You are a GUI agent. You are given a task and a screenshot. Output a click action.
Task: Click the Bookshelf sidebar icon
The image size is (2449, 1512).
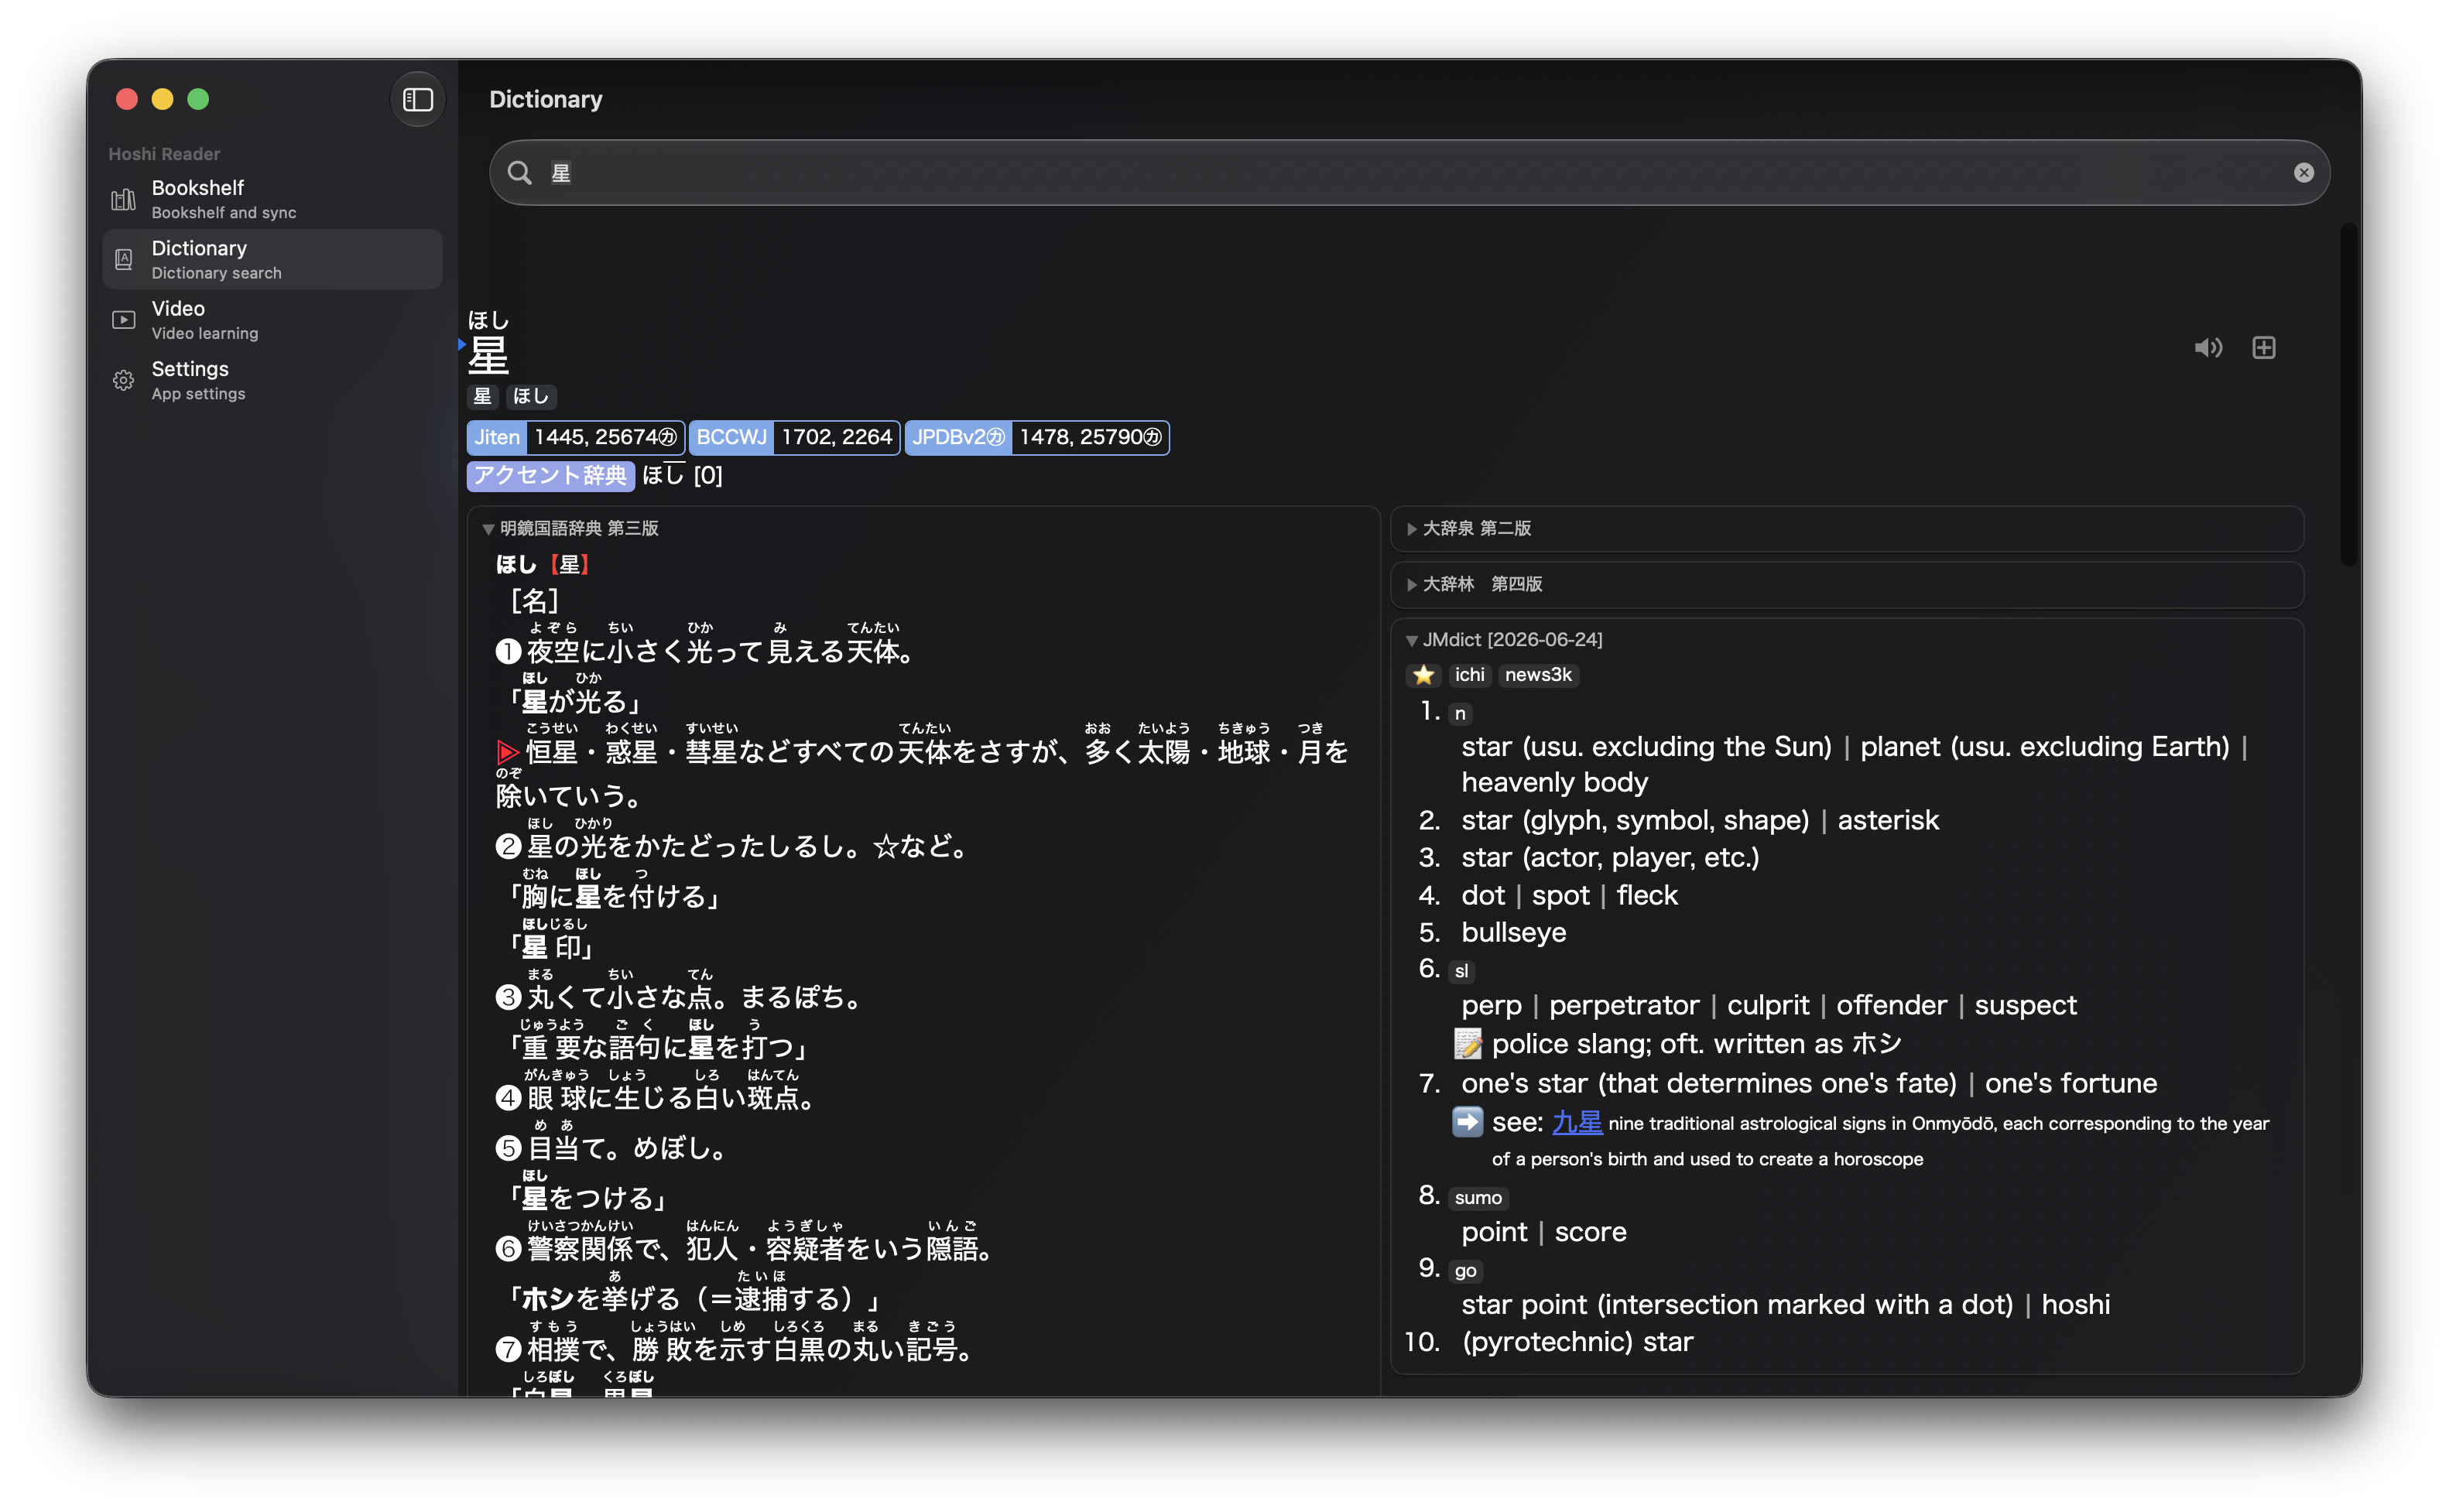123,200
